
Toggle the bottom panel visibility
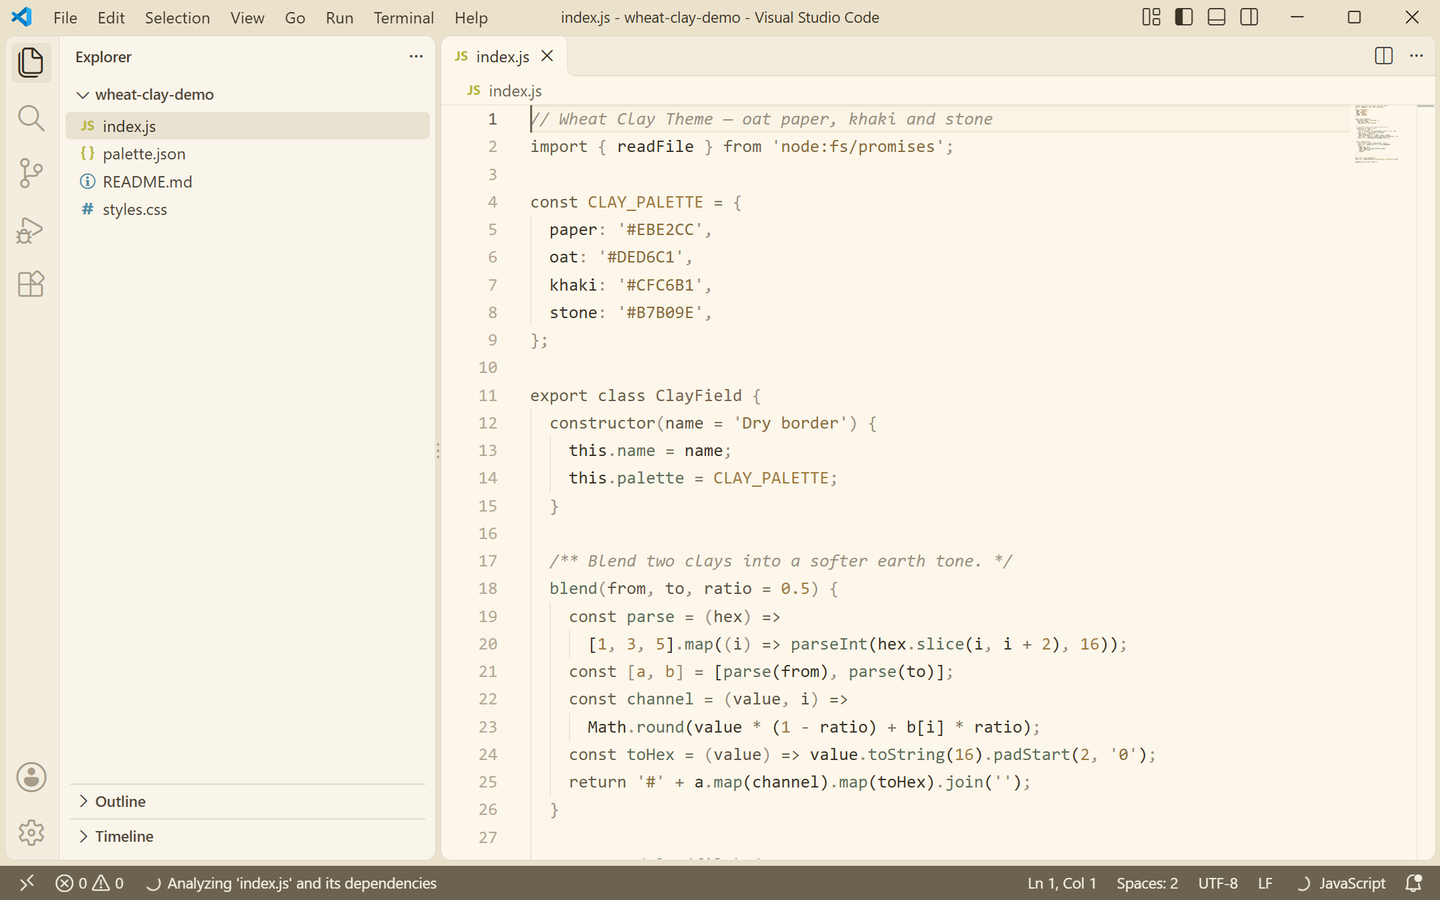point(1217,17)
